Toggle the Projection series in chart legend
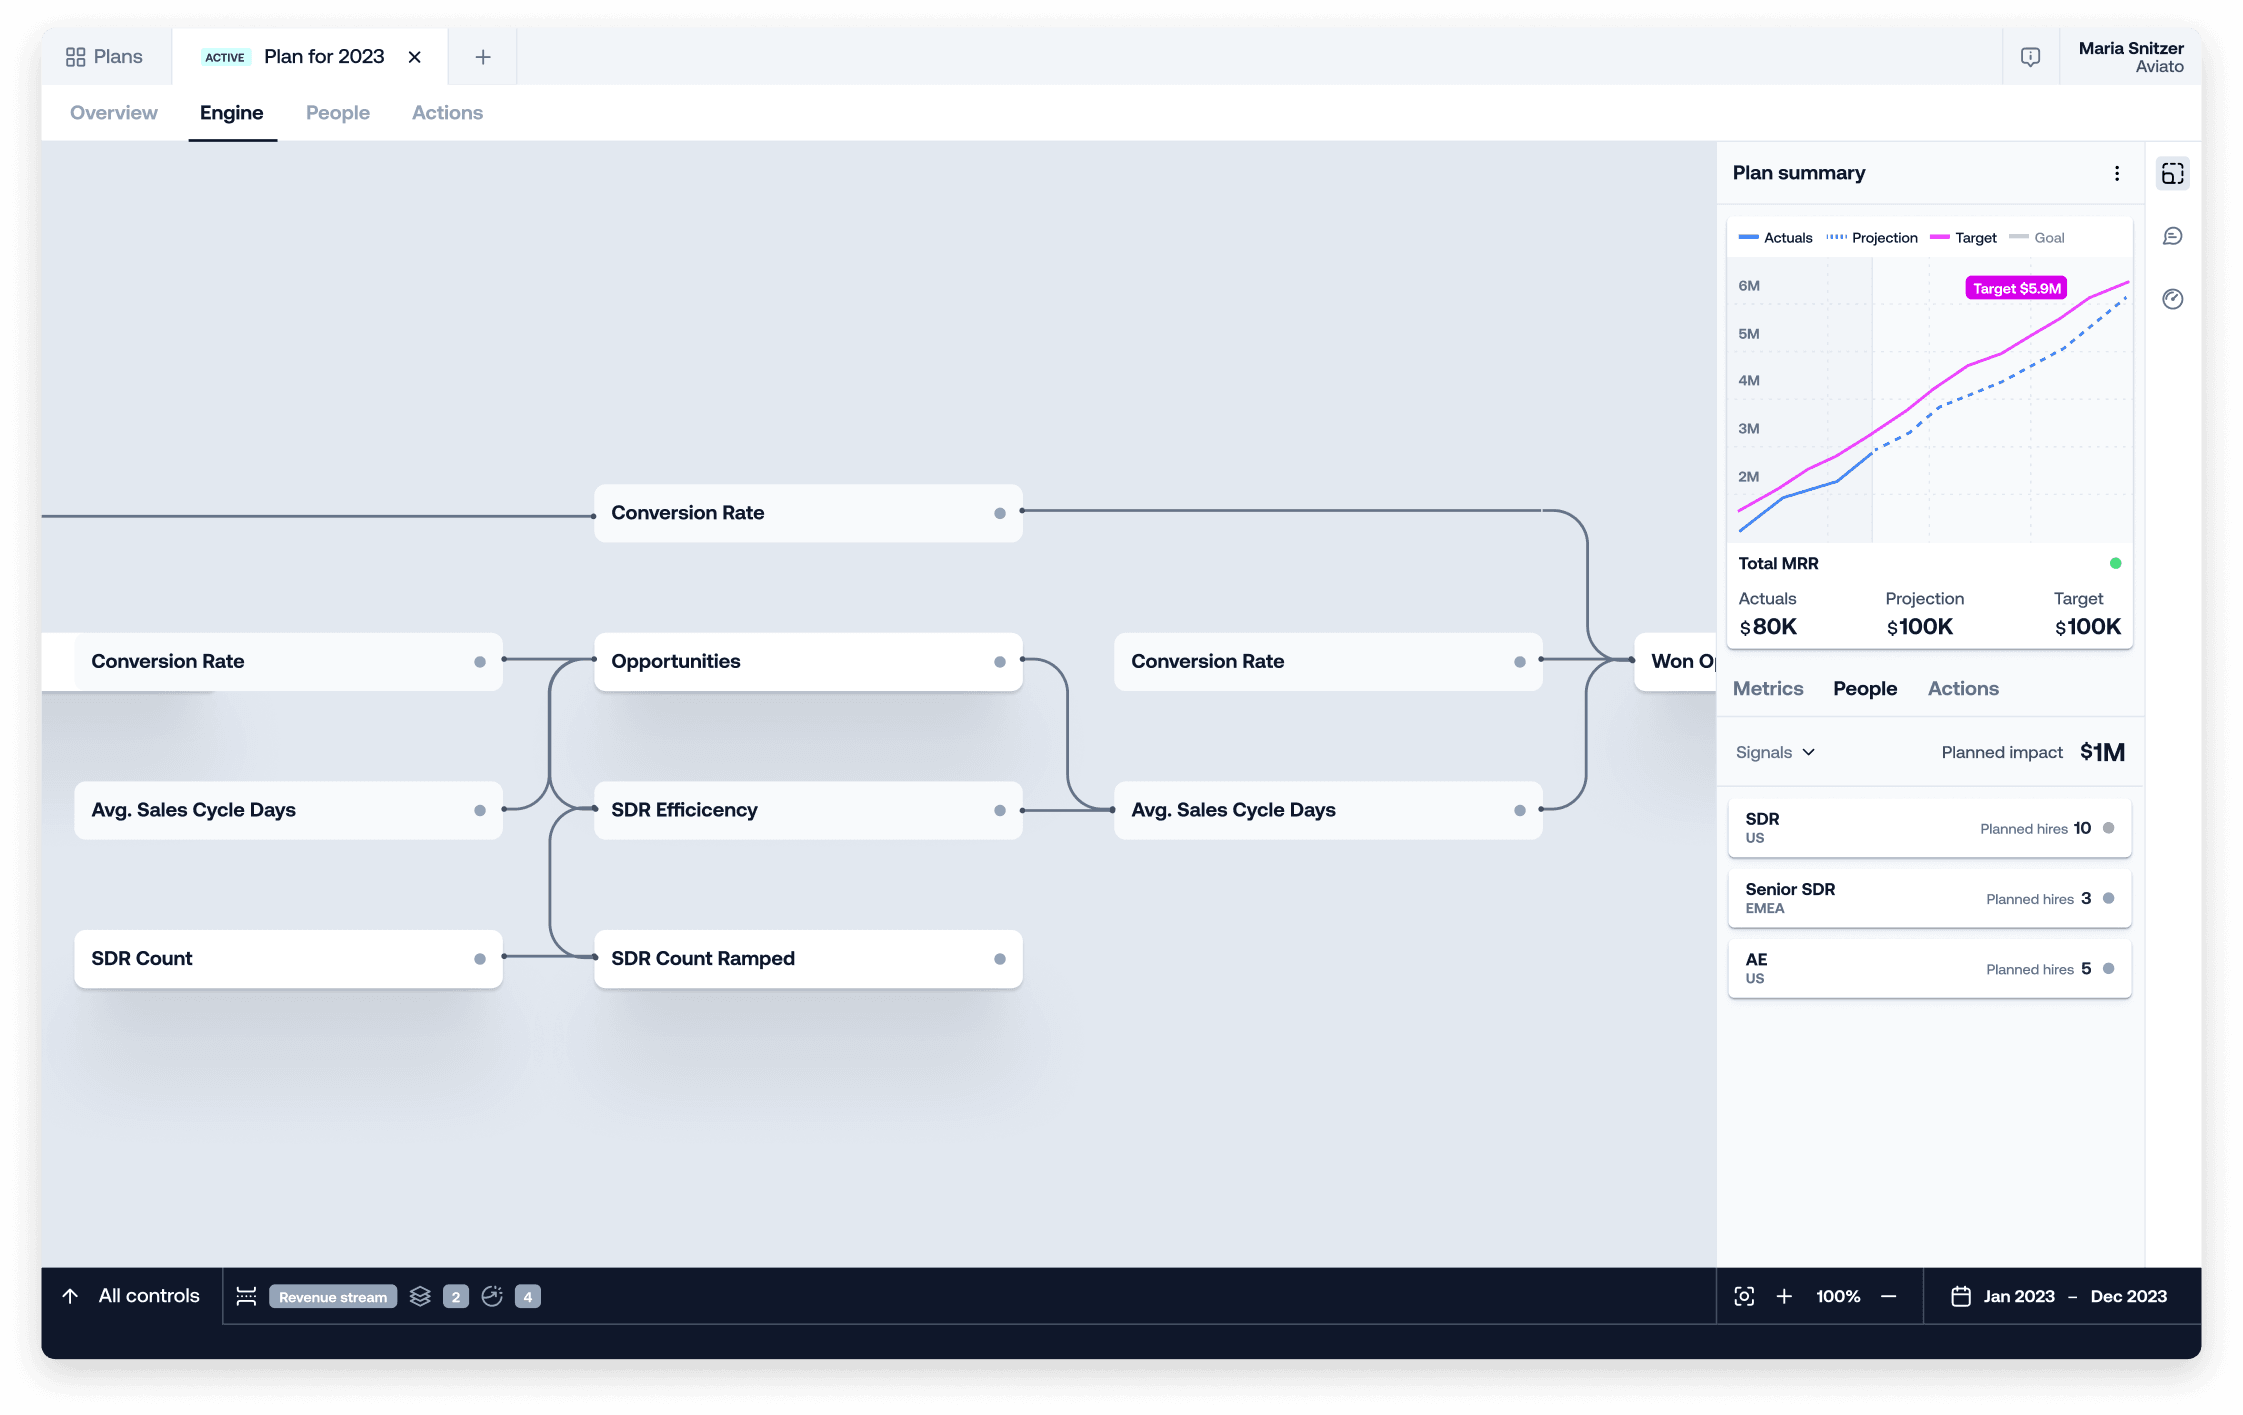 (1871, 238)
